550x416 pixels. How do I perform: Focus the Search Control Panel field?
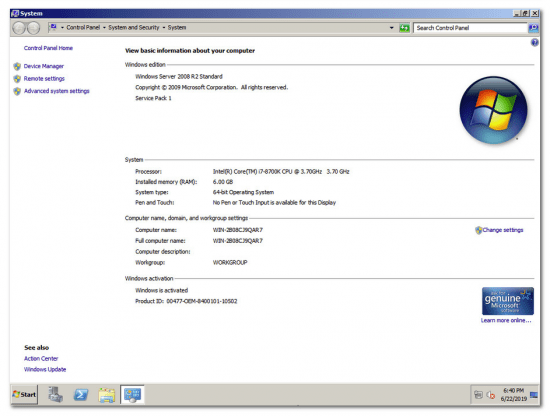(x=470, y=28)
